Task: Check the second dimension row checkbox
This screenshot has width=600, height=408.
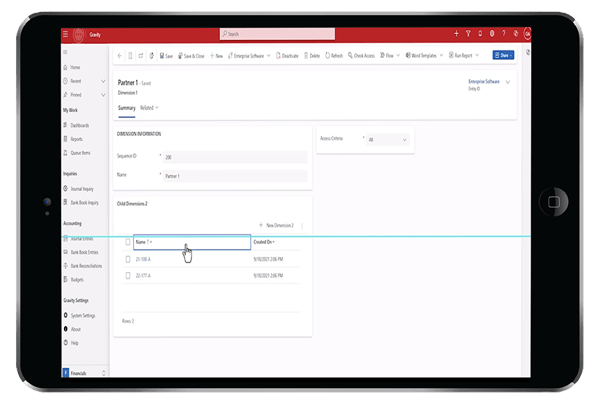Action: [128, 276]
